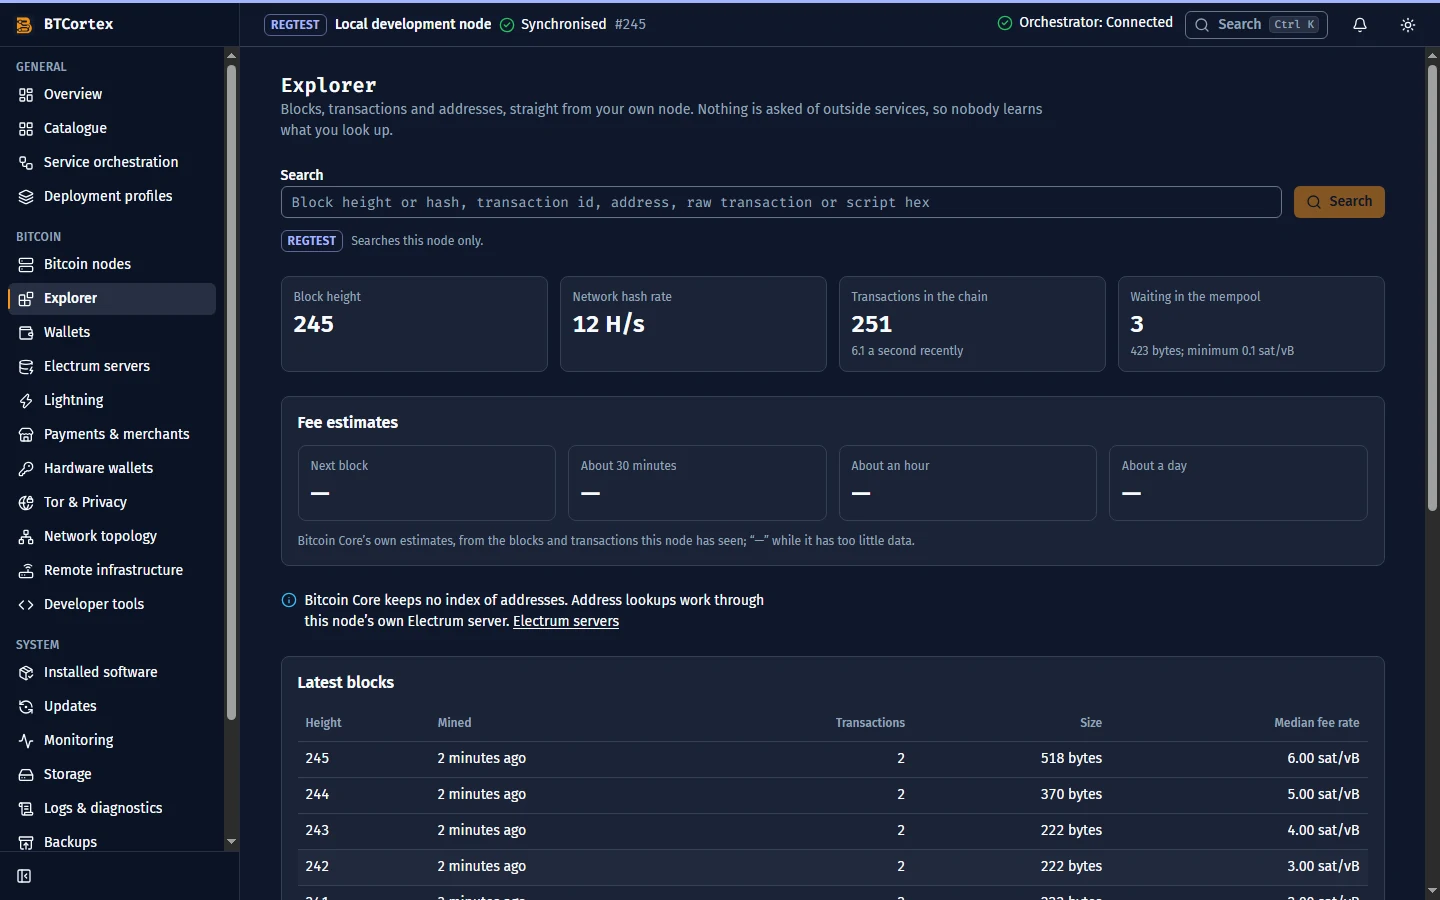Click sidebar scroll down arrow
This screenshot has height=900, width=1440.
pyautogui.click(x=231, y=842)
